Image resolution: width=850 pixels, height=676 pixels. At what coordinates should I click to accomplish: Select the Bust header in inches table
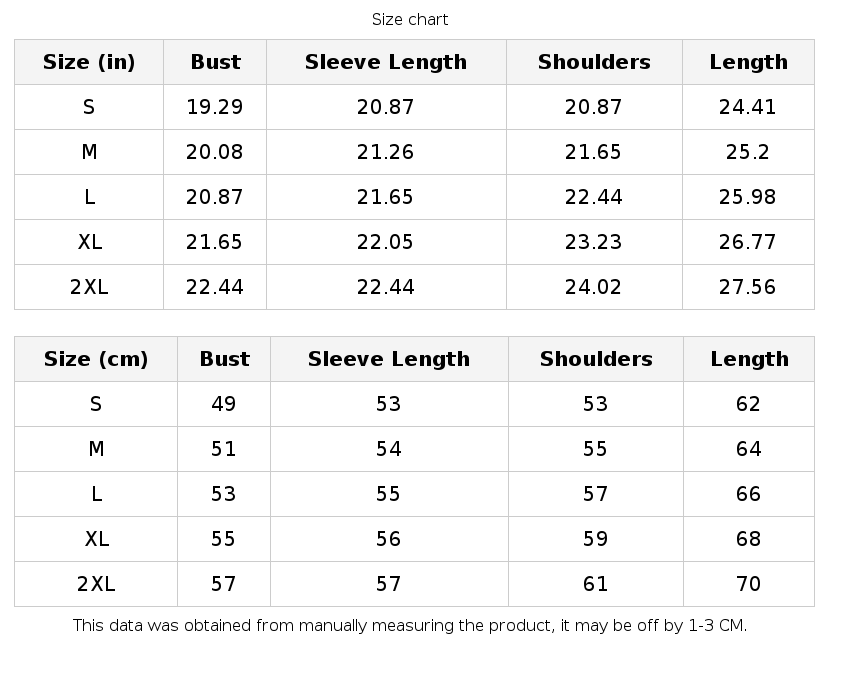coord(215,62)
